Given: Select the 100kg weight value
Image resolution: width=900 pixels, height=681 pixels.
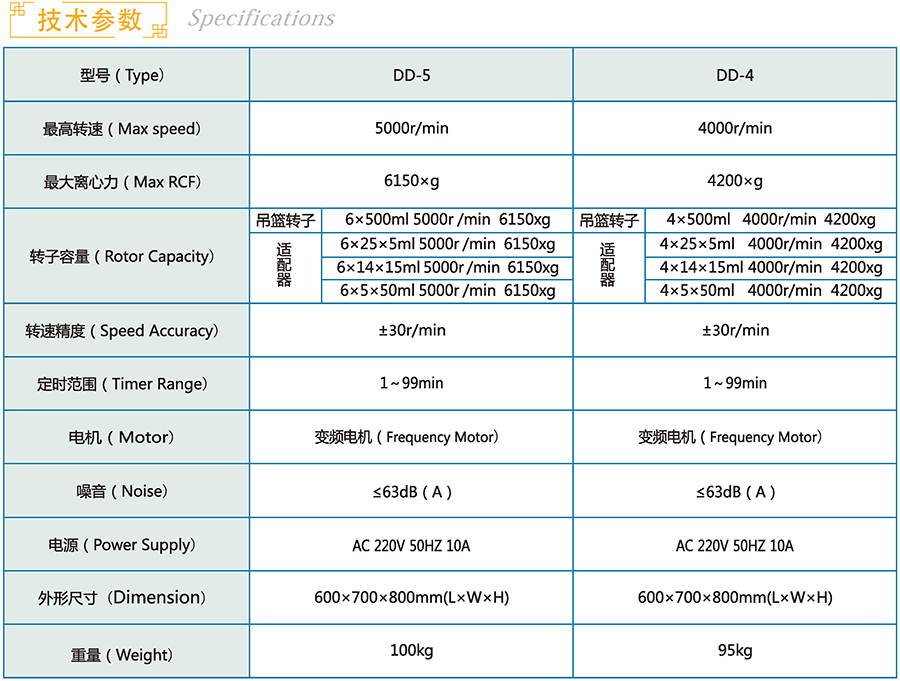Looking at the screenshot, I should pyautogui.click(x=411, y=651).
